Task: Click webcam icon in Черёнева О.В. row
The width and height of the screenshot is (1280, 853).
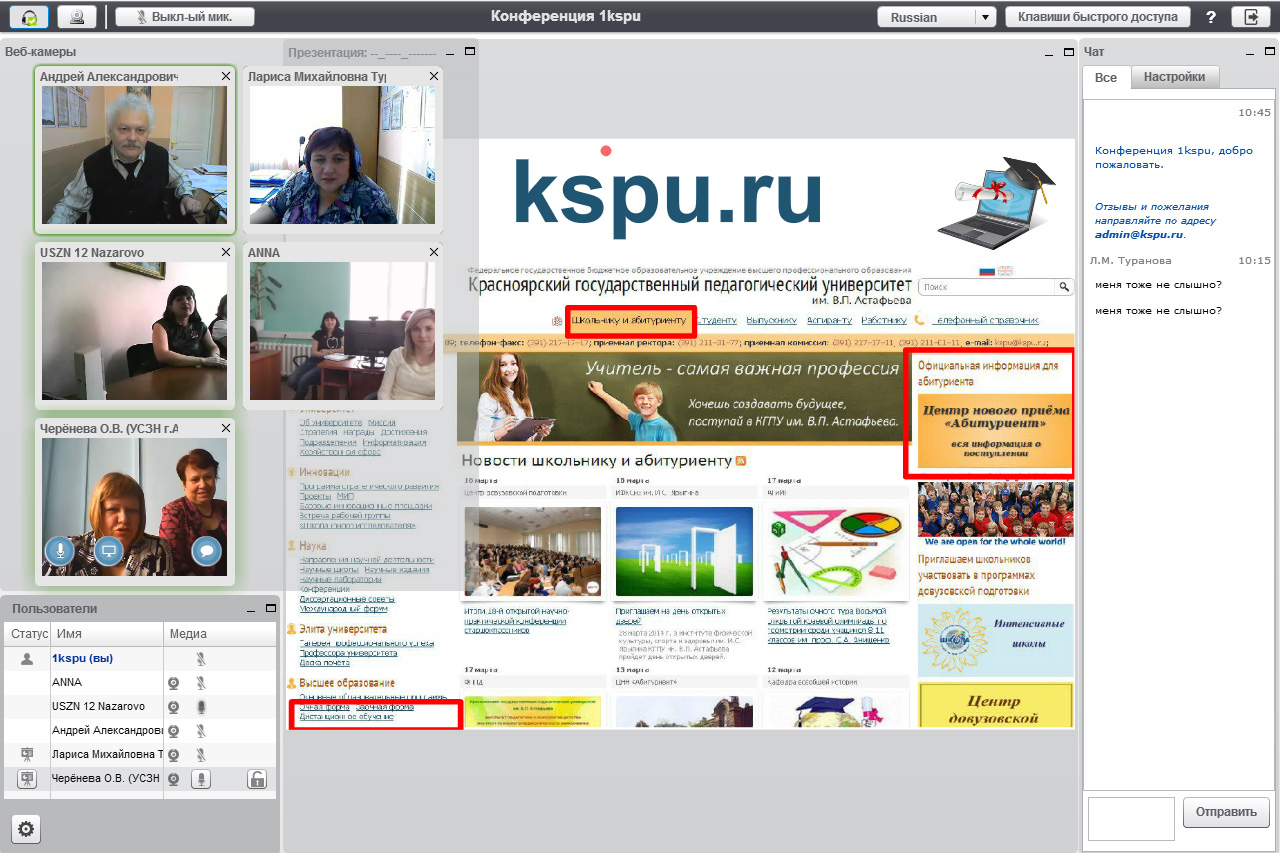Action: [x=173, y=780]
